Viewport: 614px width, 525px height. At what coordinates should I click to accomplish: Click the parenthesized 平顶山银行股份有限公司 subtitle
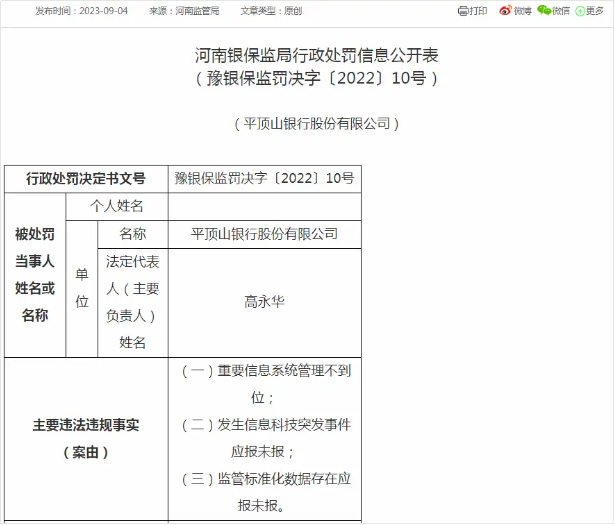pos(316,124)
